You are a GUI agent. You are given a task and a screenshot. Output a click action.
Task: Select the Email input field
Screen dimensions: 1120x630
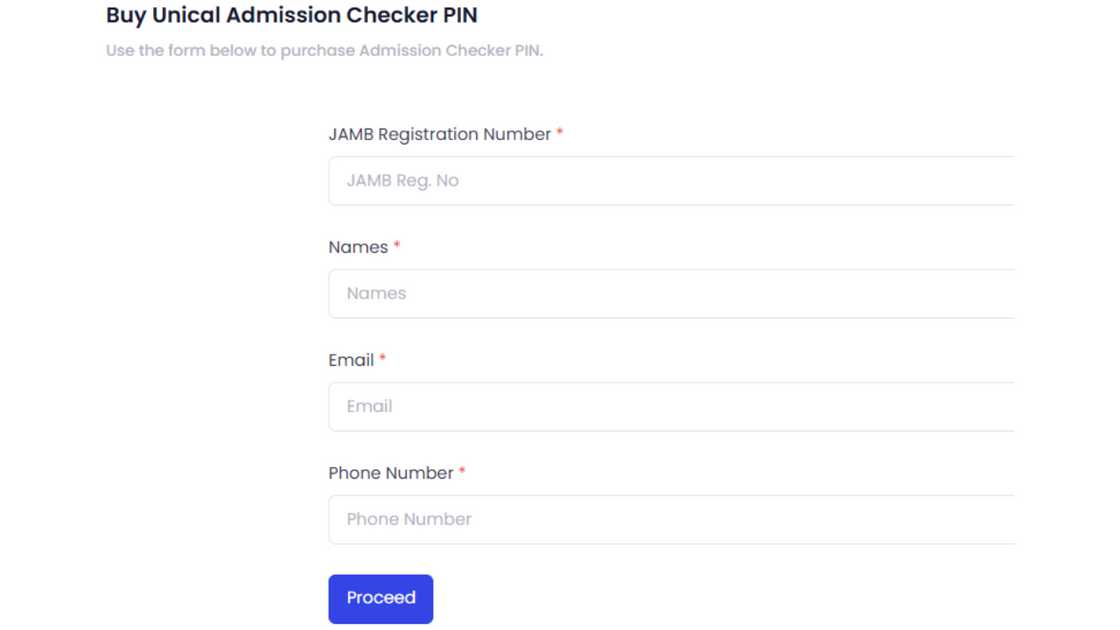[x=670, y=406]
